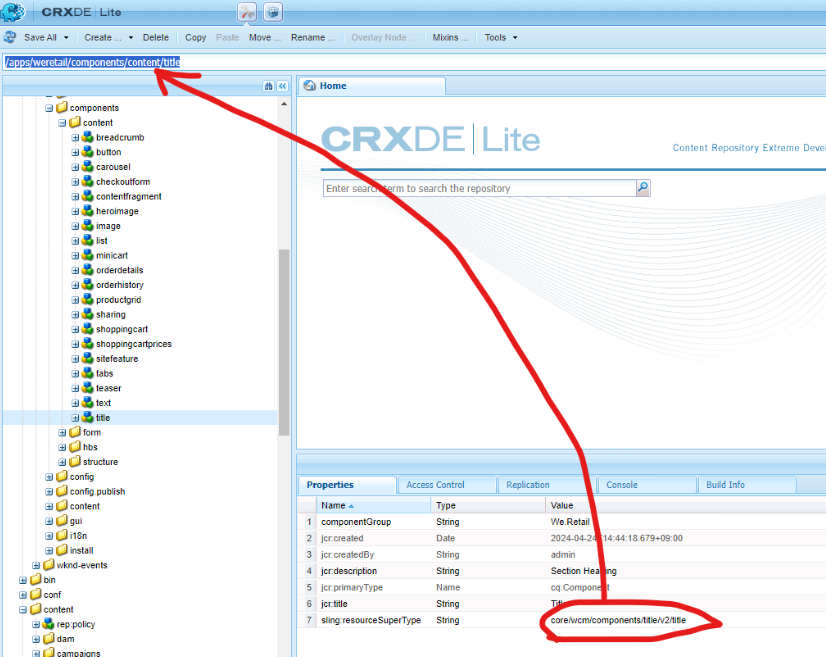Expand the hbs folder node
Image resolution: width=826 pixels, height=657 pixels.
click(x=62, y=447)
